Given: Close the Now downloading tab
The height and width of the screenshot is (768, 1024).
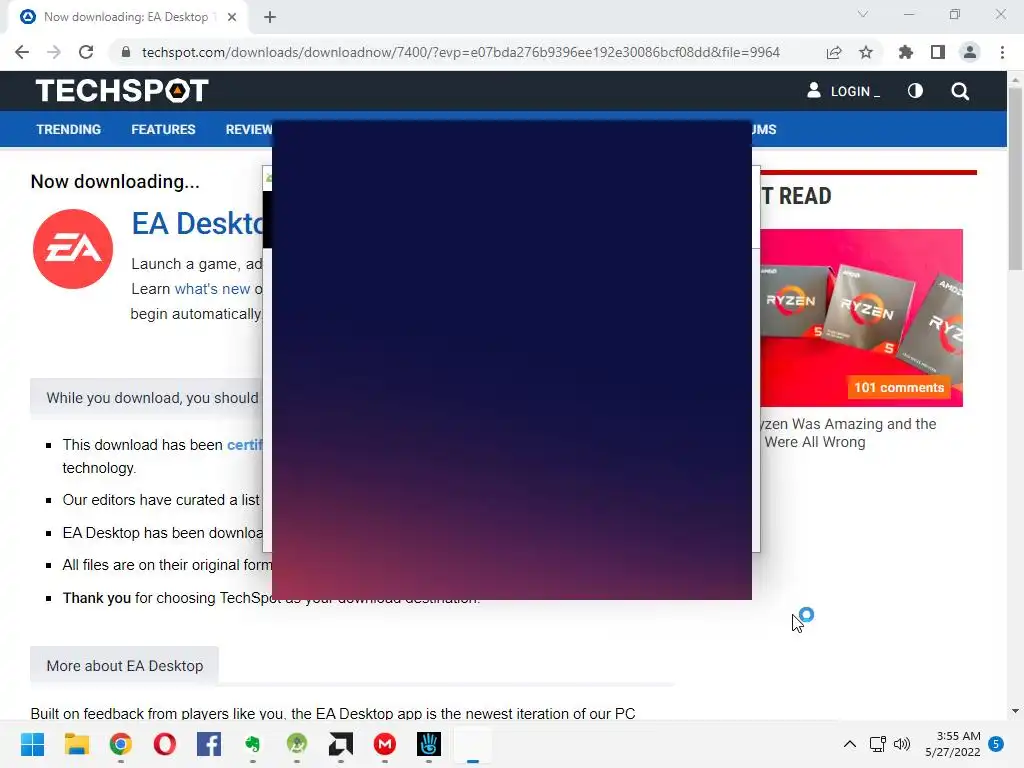Looking at the screenshot, I should point(232,17).
